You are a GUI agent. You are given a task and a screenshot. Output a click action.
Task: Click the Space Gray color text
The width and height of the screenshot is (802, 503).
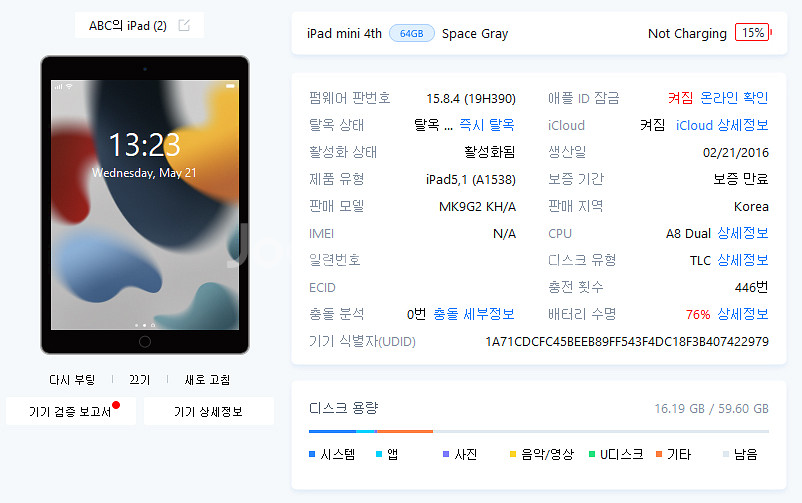[x=475, y=34]
